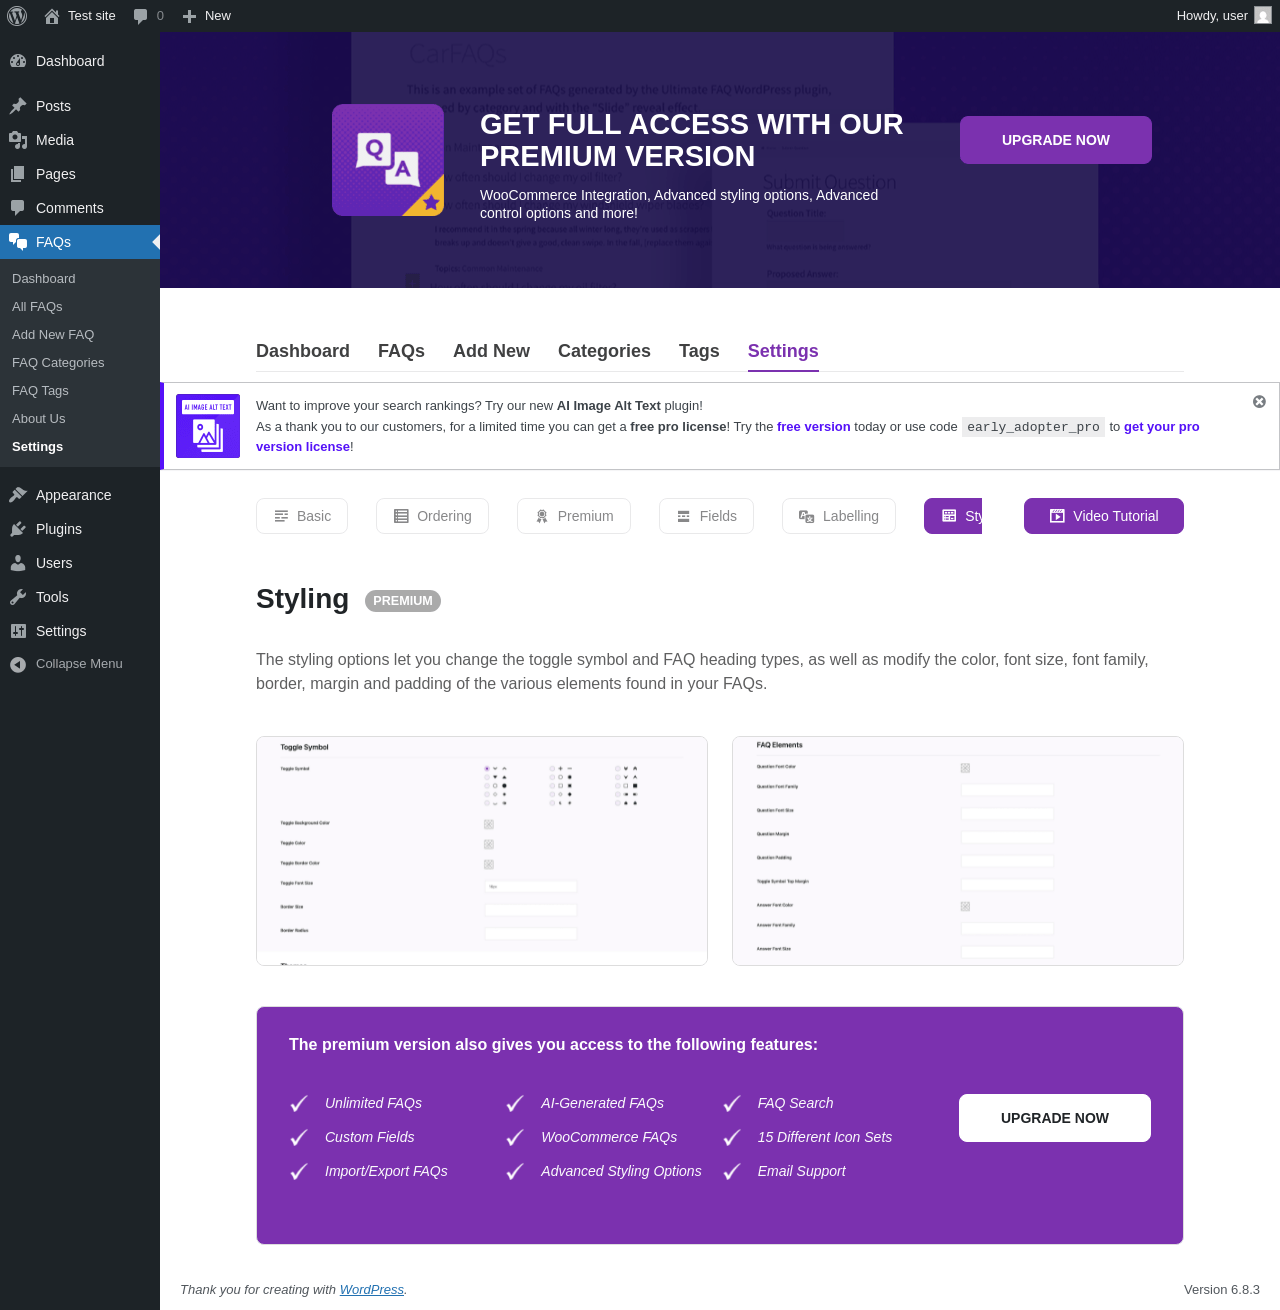Click Upgrade Now in the top banner
The height and width of the screenshot is (1310, 1280).
click(x=1056, y=140)
